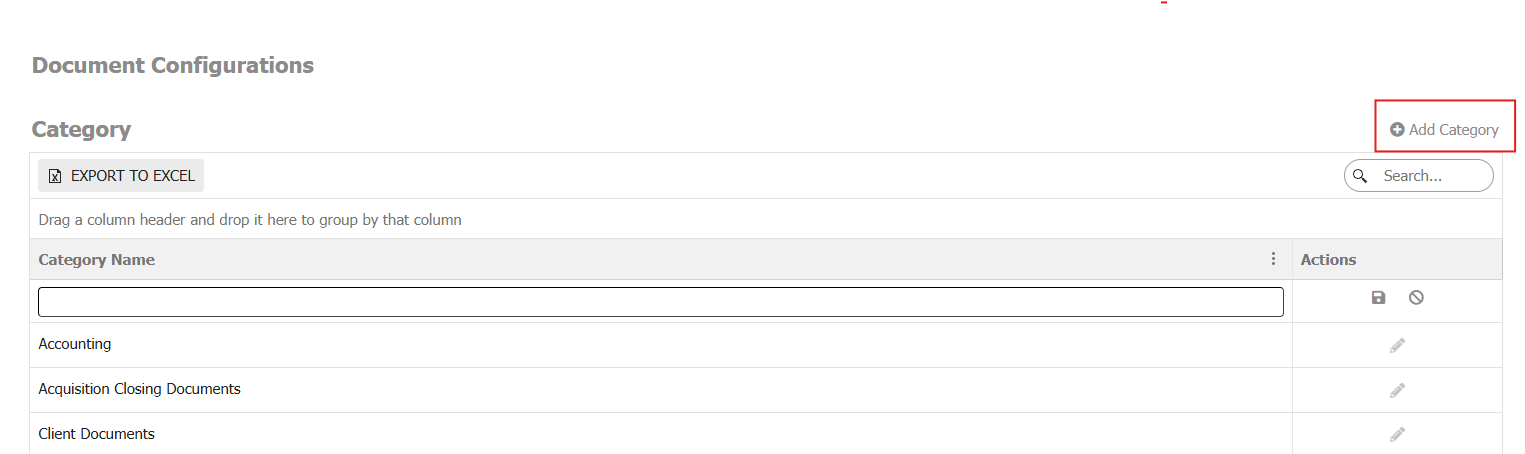The width and height of the screenshot is (1525, 454).
Task: Click the Add Category link text
Action: [1453, 130]
